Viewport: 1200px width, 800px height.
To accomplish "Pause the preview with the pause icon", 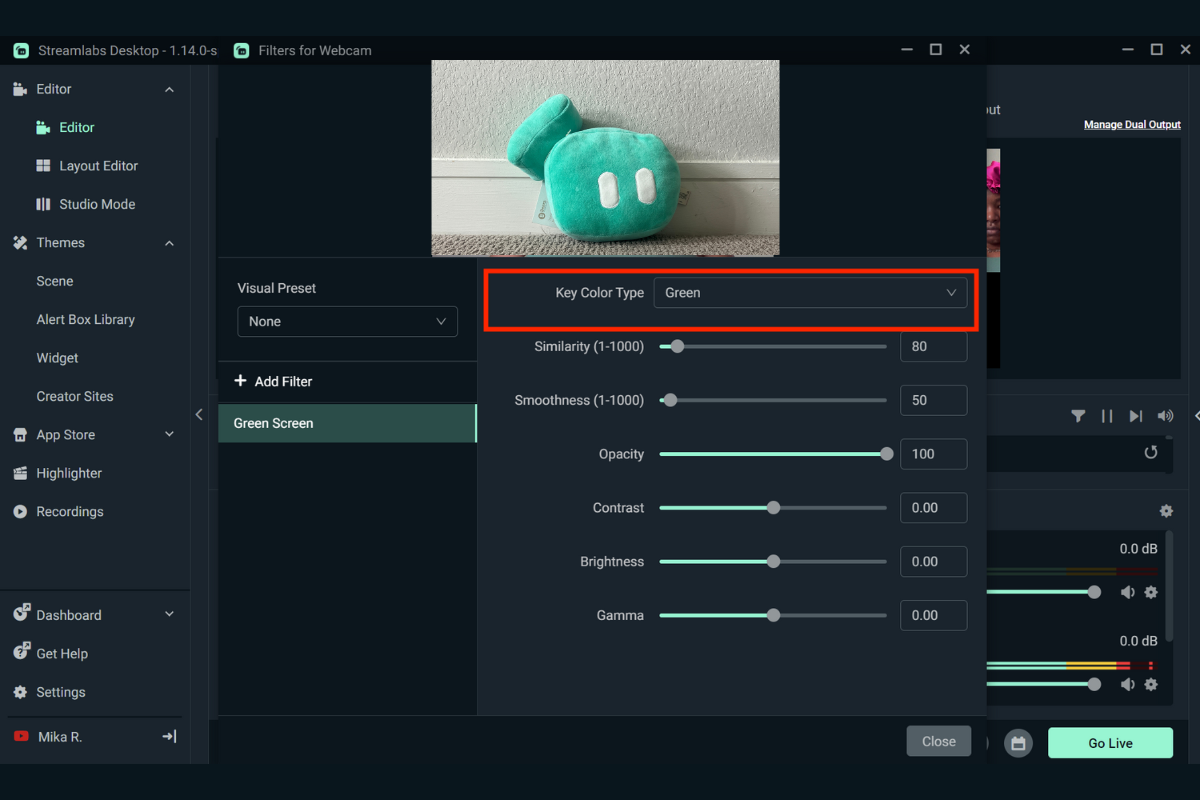I will 1107,415.
